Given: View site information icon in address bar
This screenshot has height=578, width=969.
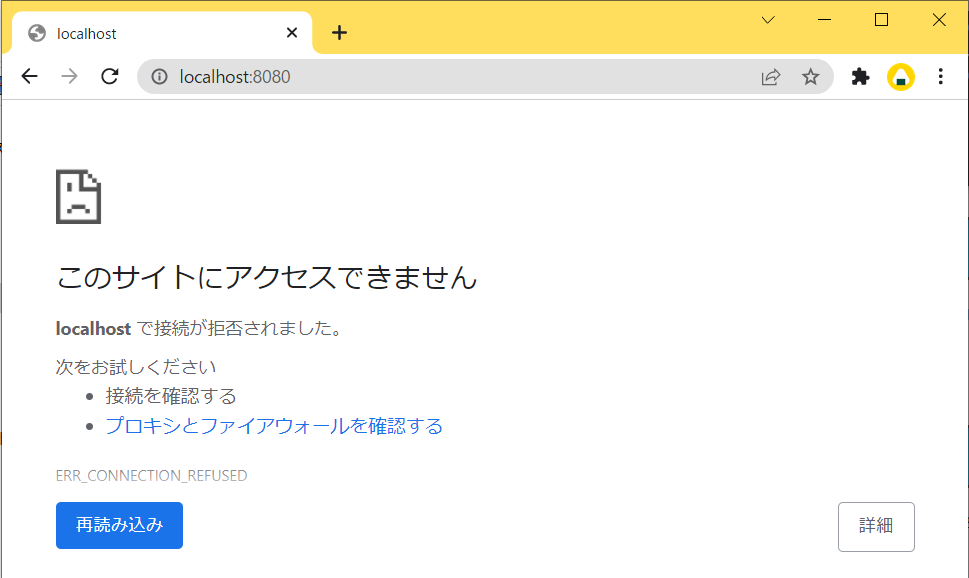Looking at the screenshot, I should coord(159,77).
